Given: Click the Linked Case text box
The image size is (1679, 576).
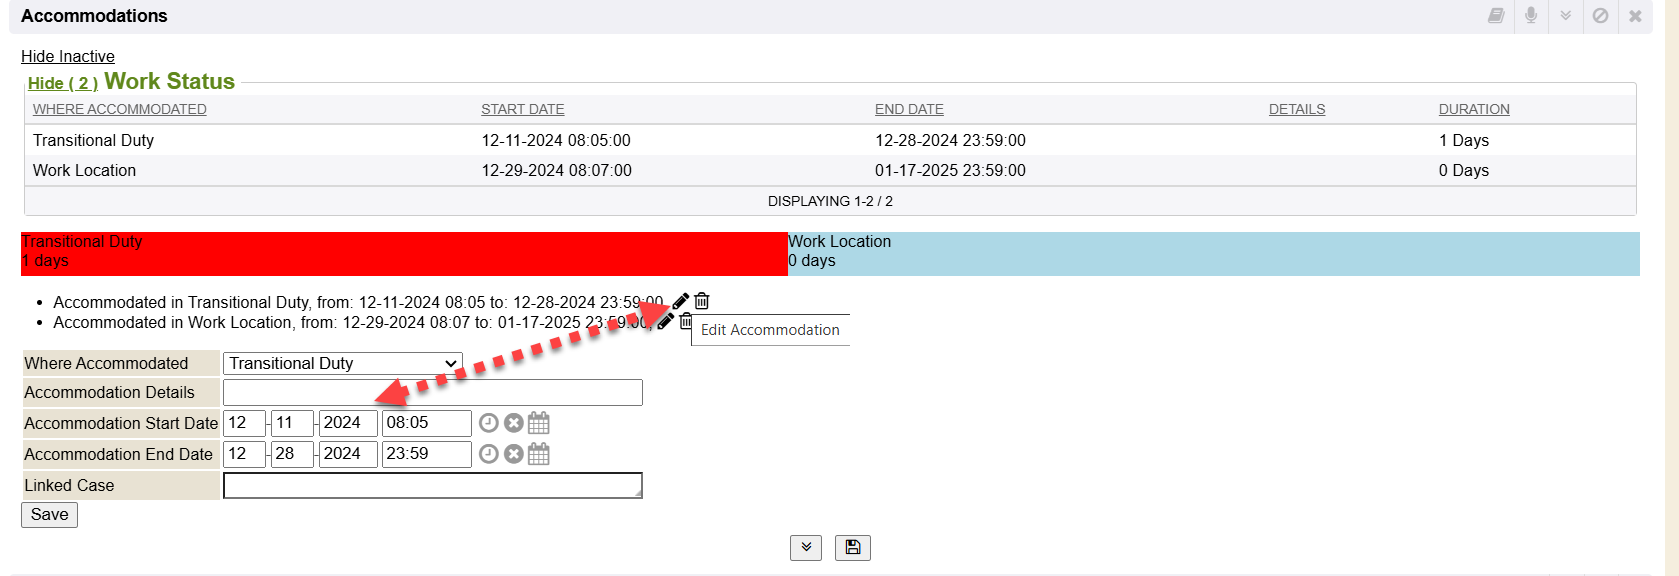Looking at the screenshot, I should point(432,485).
